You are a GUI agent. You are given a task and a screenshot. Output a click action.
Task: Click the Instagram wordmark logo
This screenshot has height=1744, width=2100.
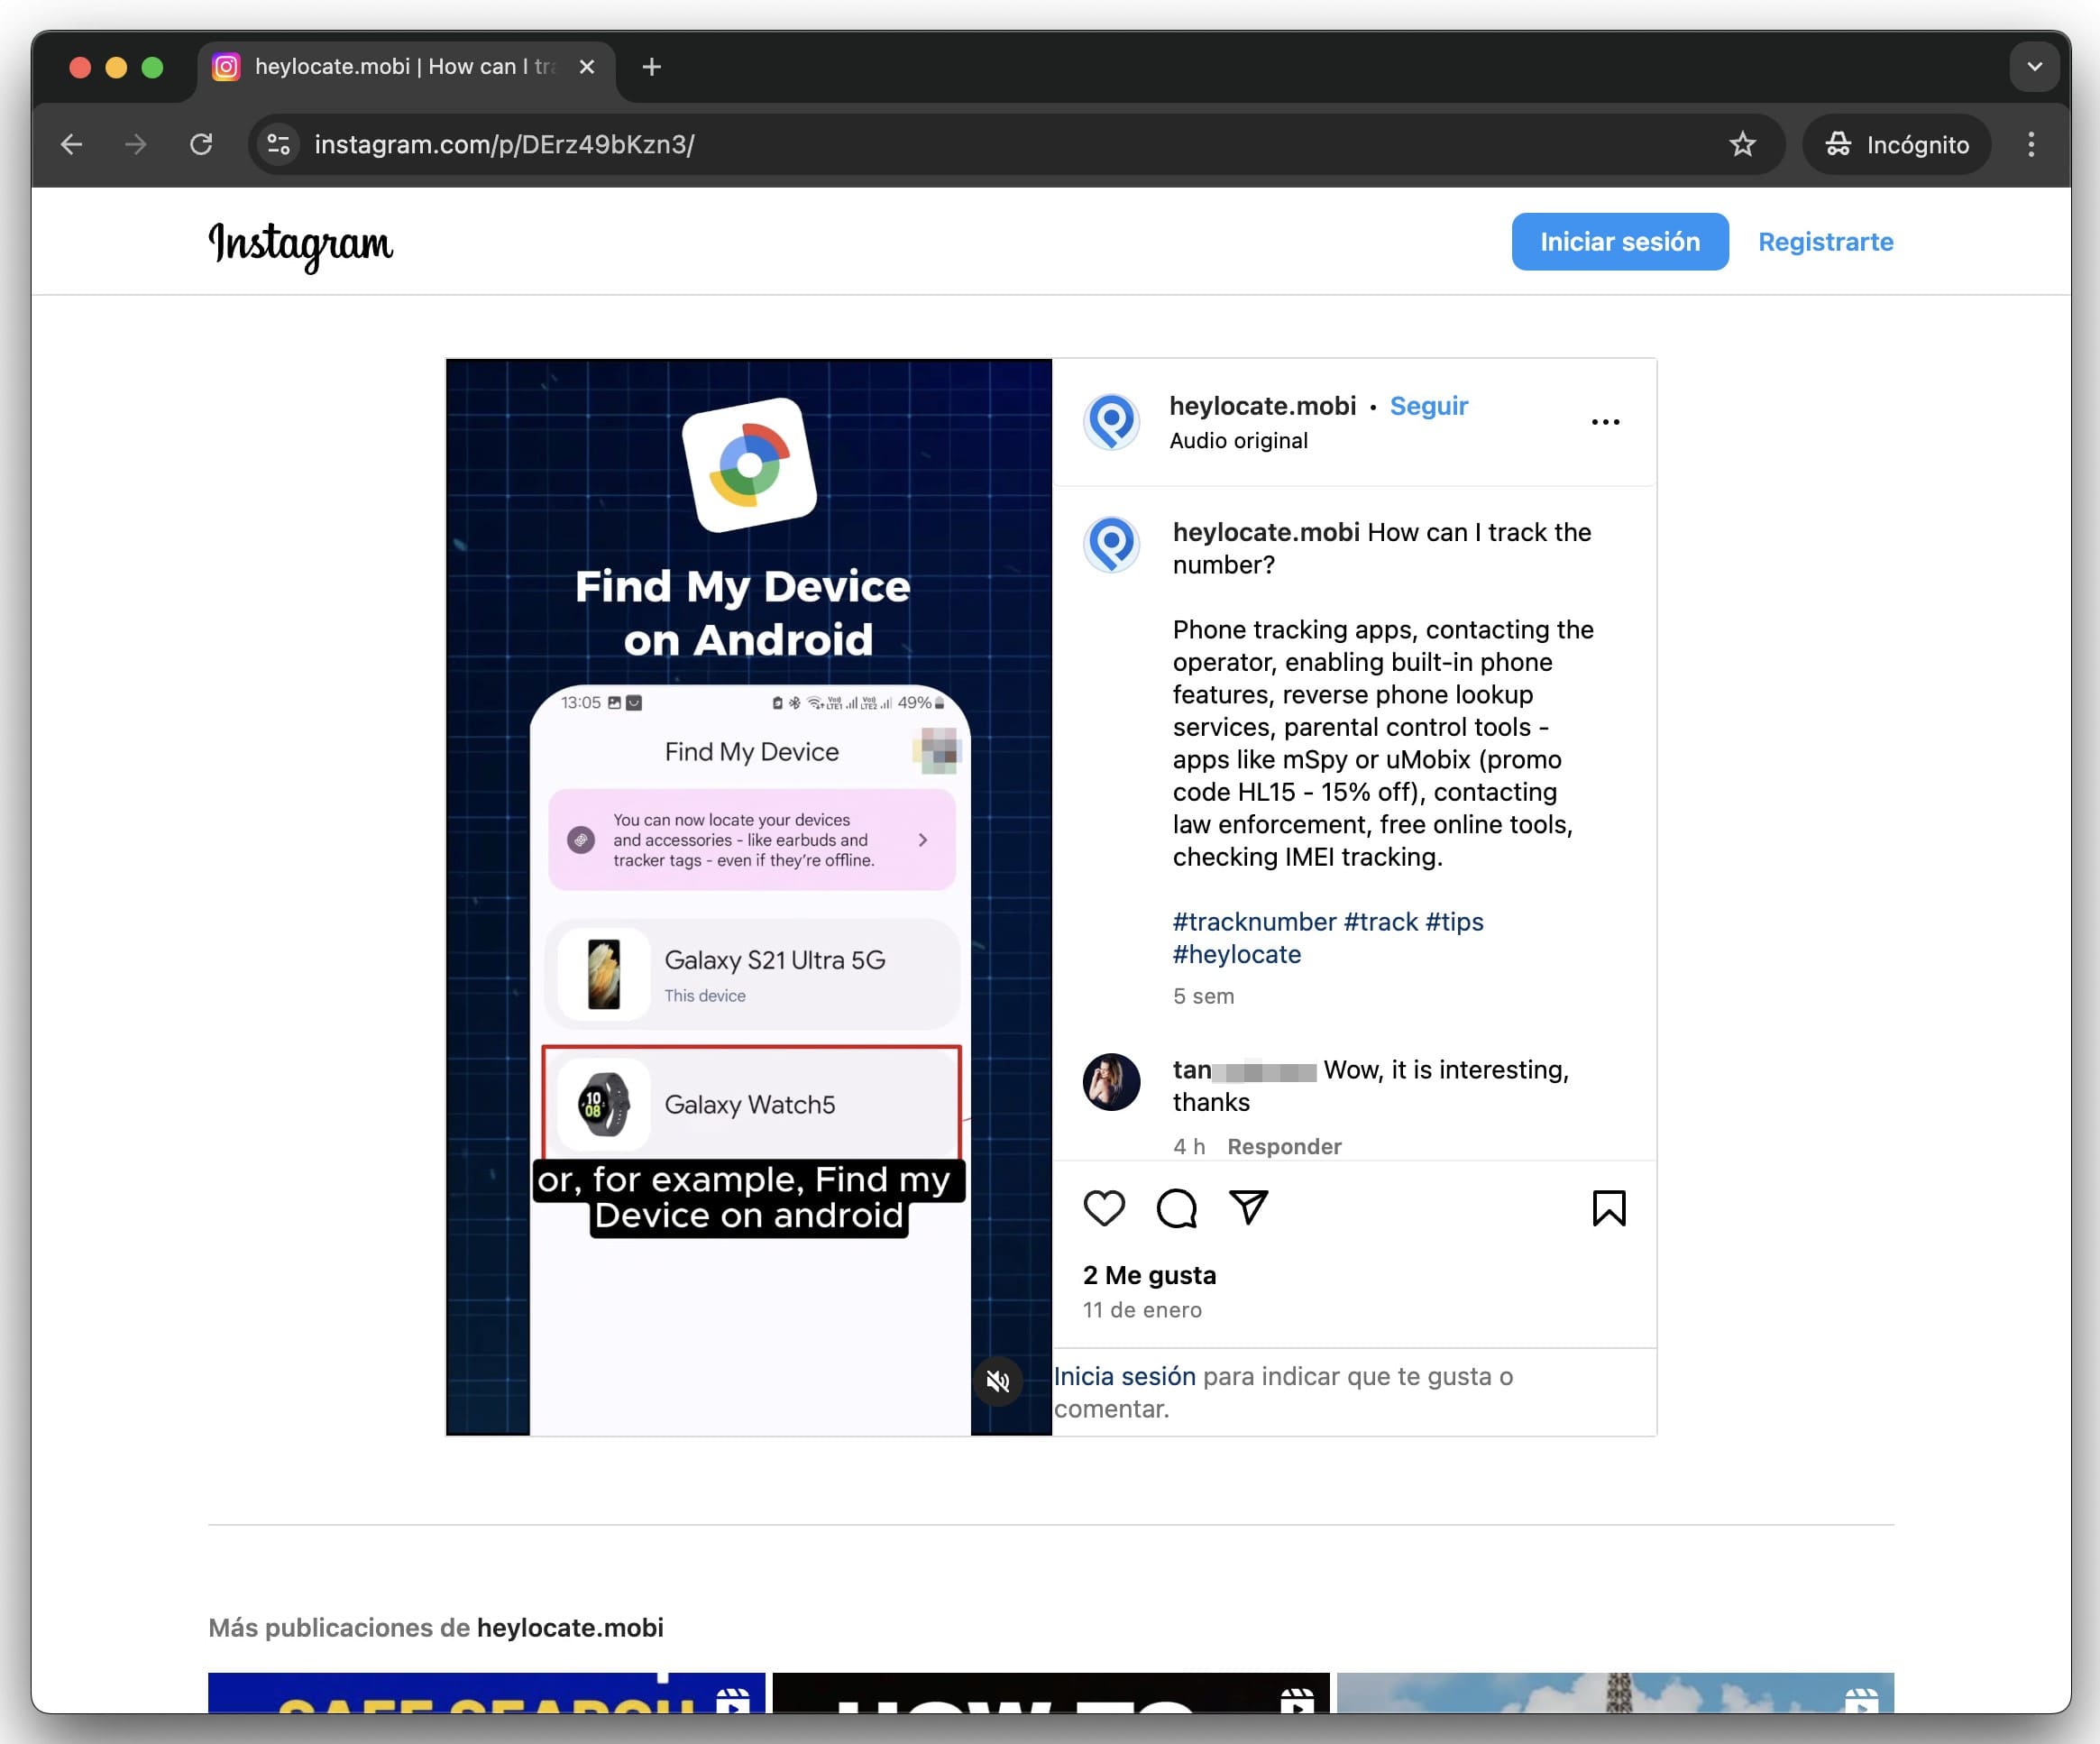click(x=300, y=244)
